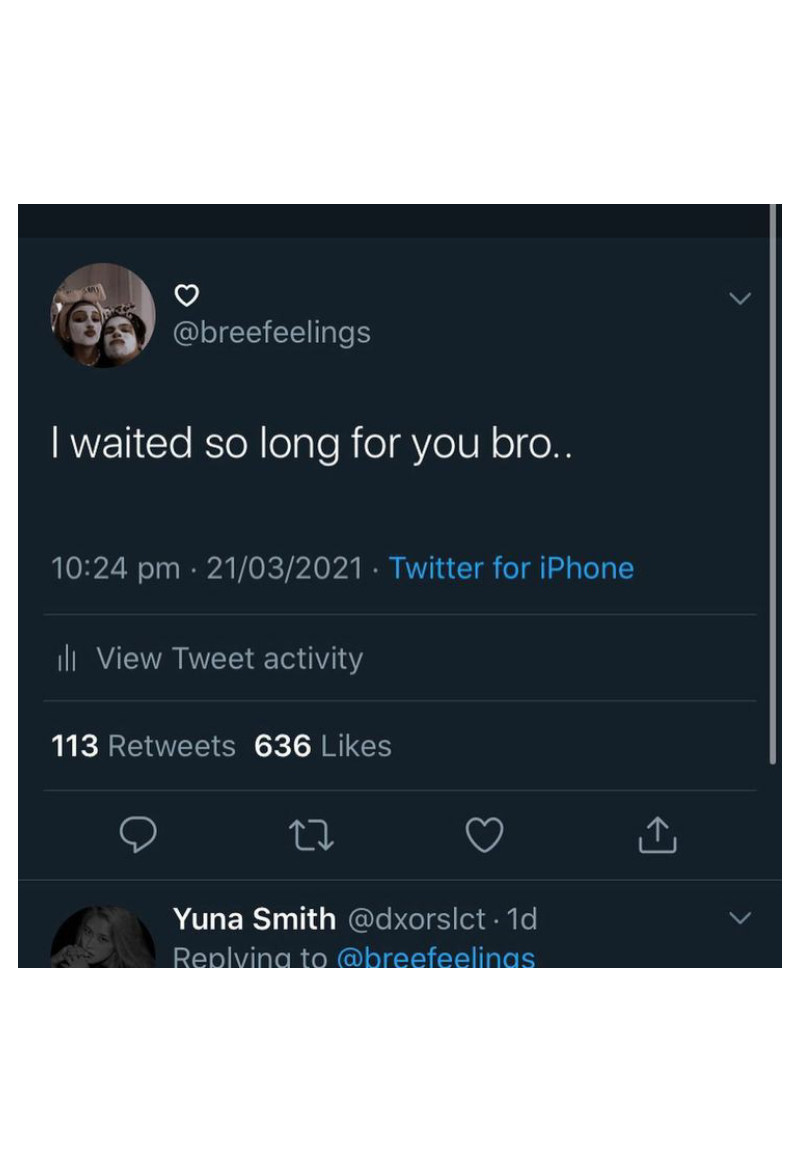799x1171 pixels.
Task: Open the share options via the upload arrow icon
Action: coord(658,834)
